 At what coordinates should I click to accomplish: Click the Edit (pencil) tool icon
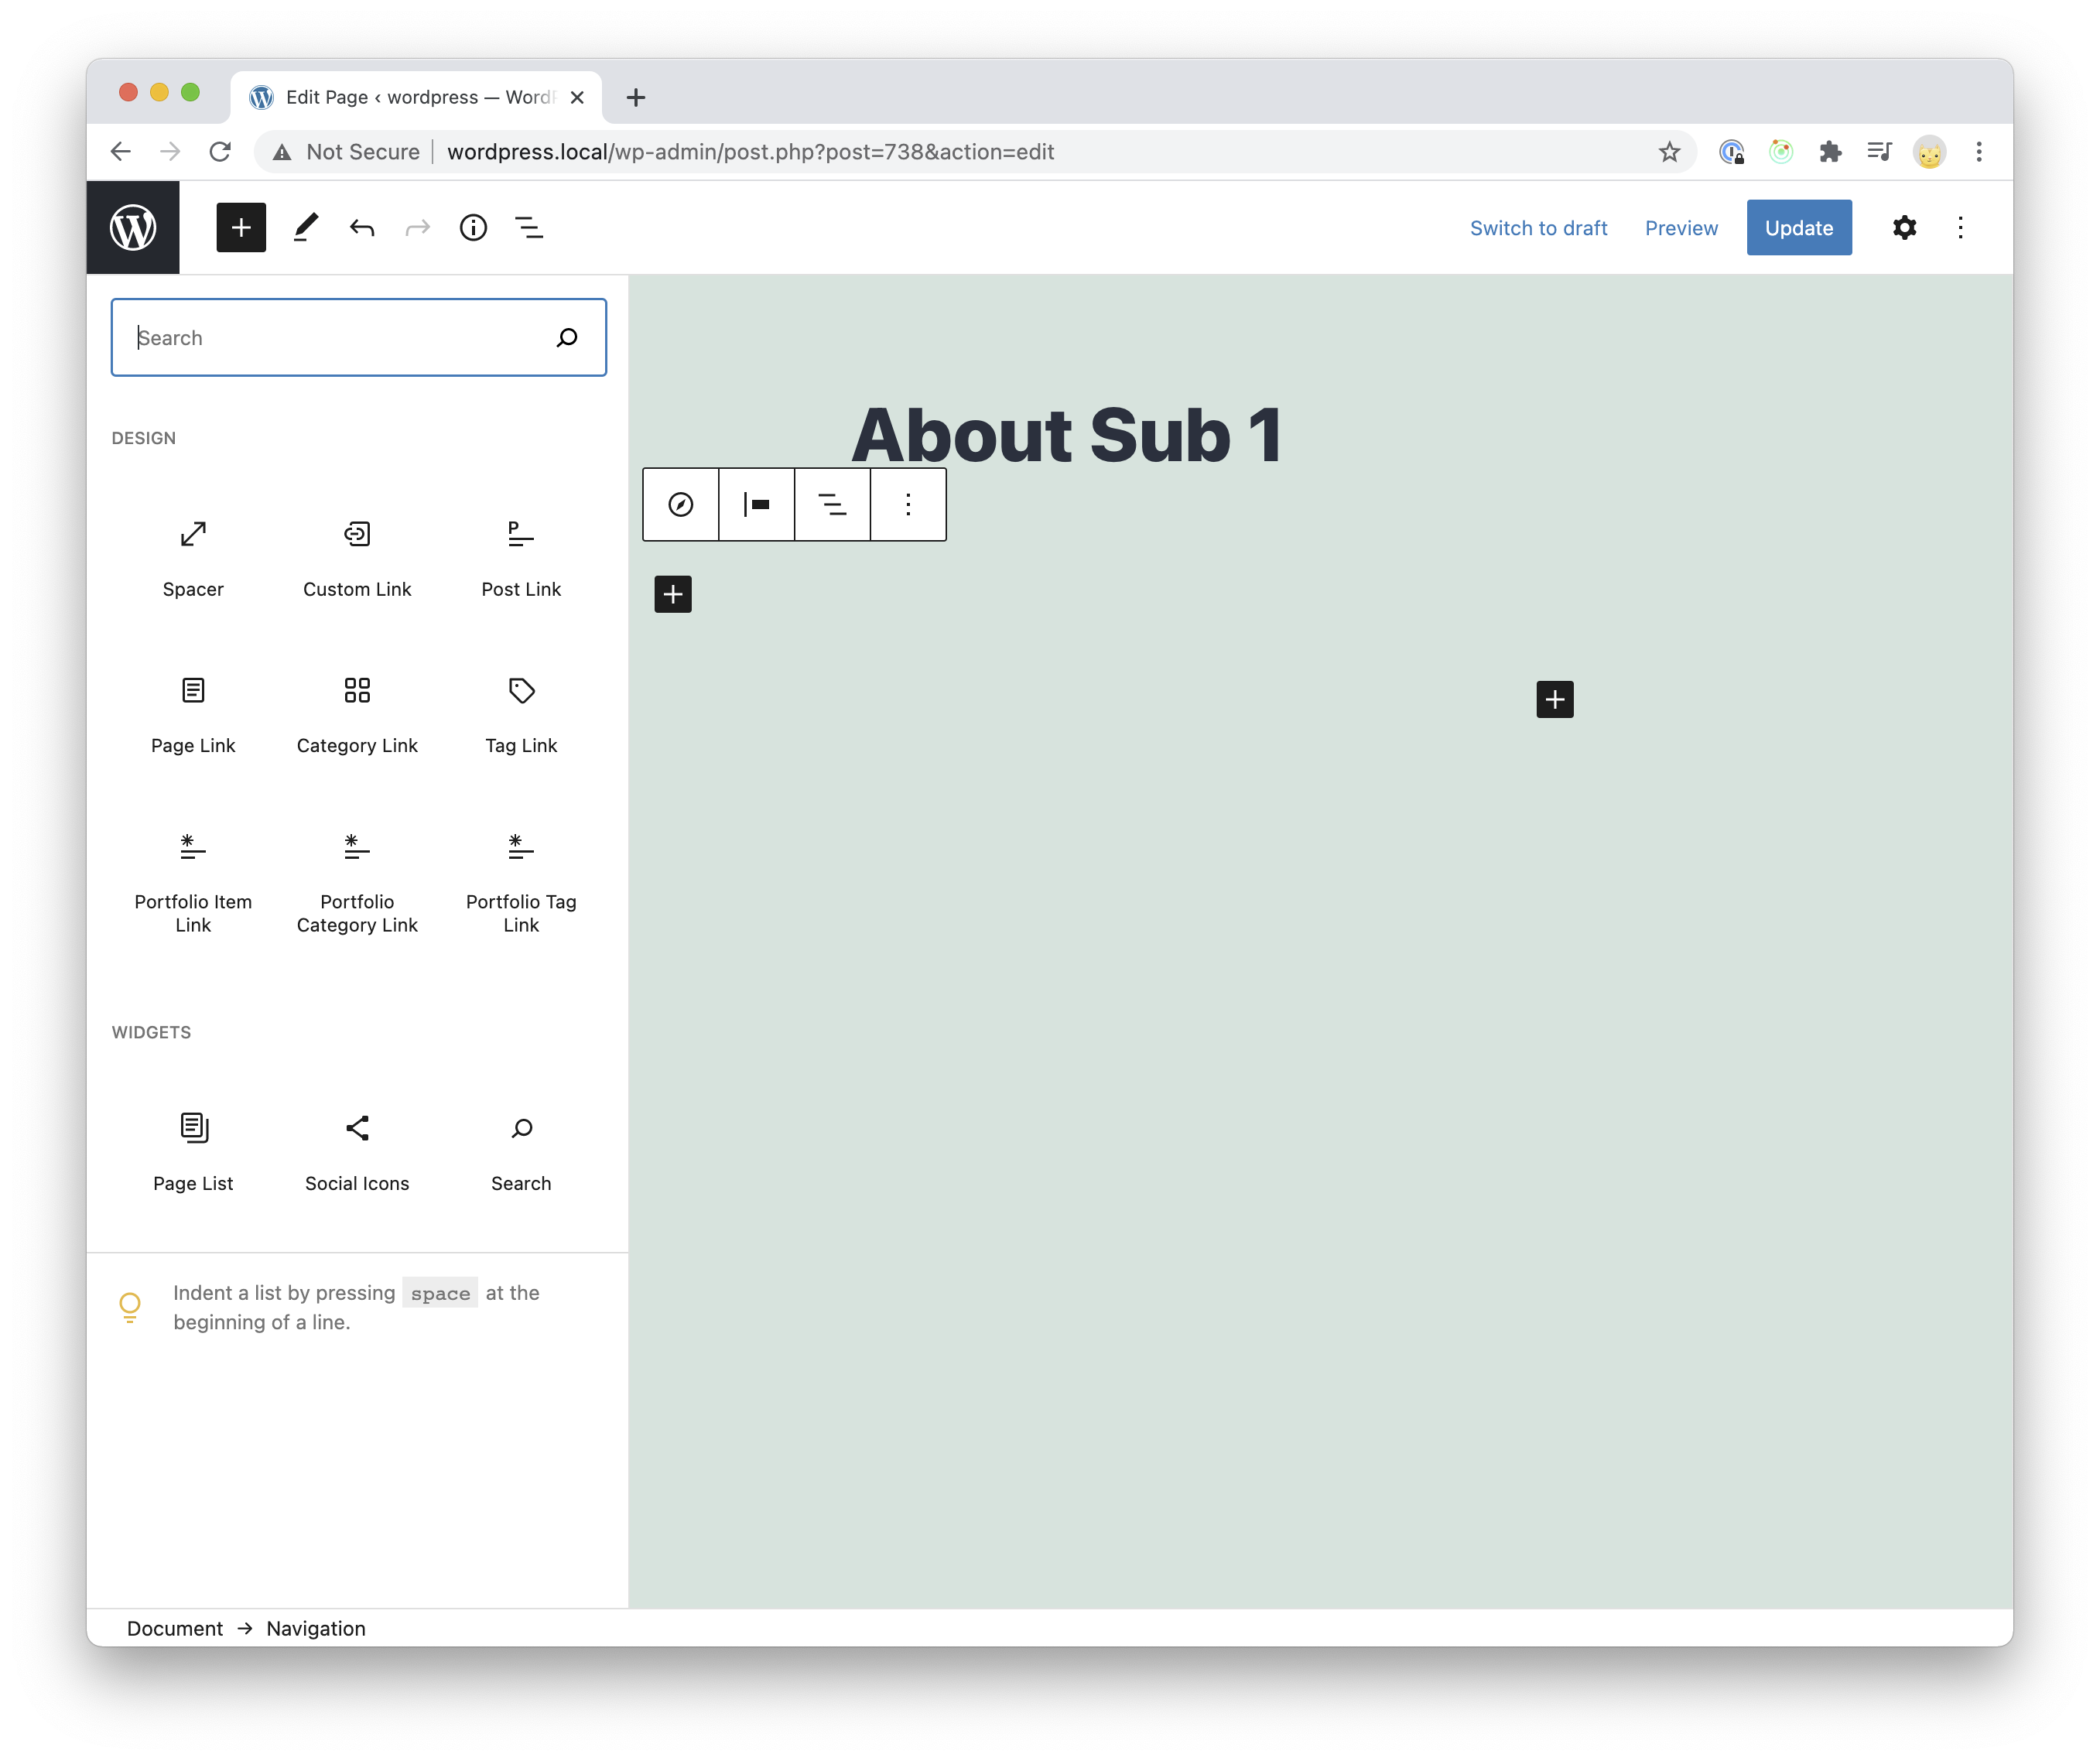[304, 227]
